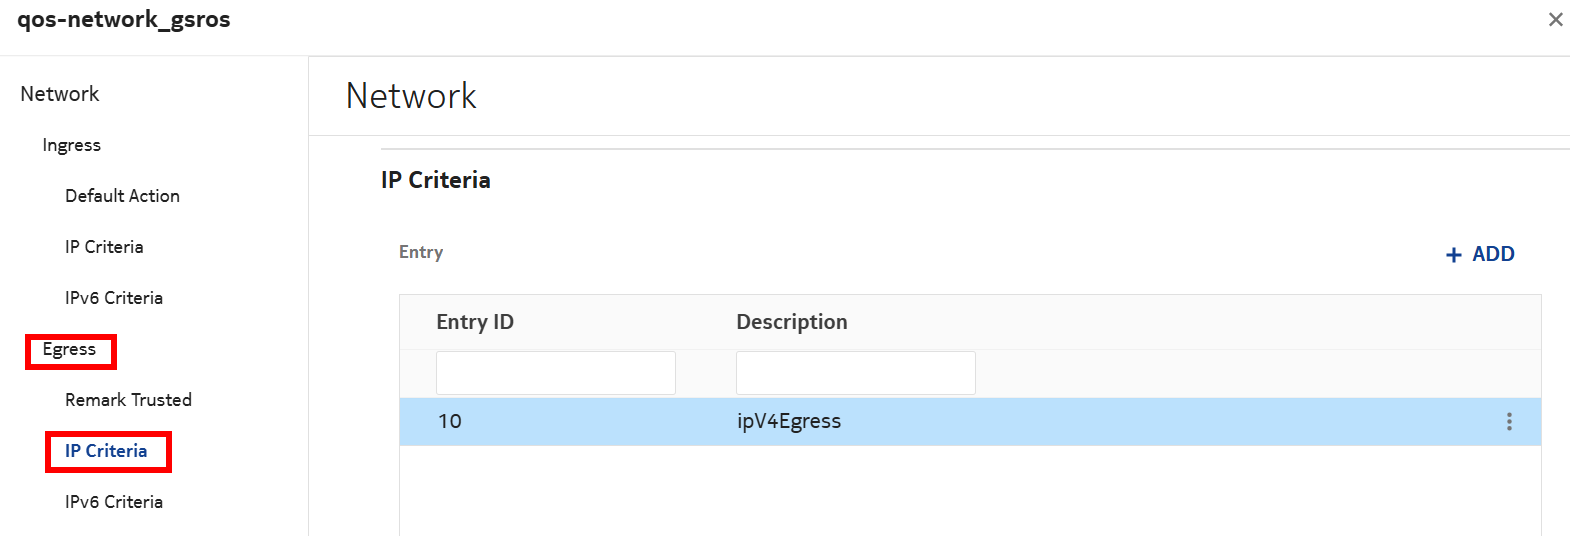Sort by the Description column header

tap(791, 322)
